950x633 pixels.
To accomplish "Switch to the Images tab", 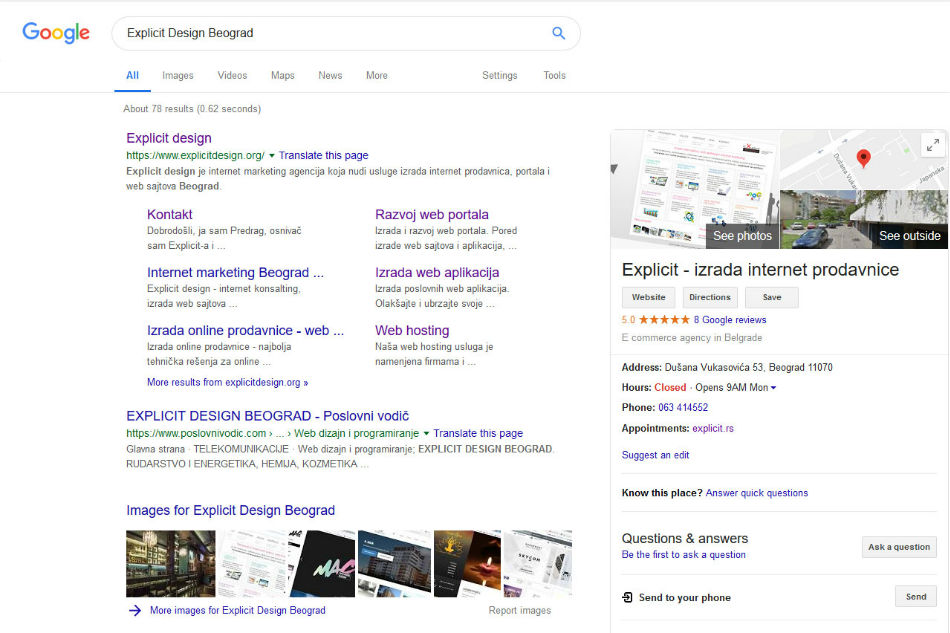I will click(x=178, y=75).
